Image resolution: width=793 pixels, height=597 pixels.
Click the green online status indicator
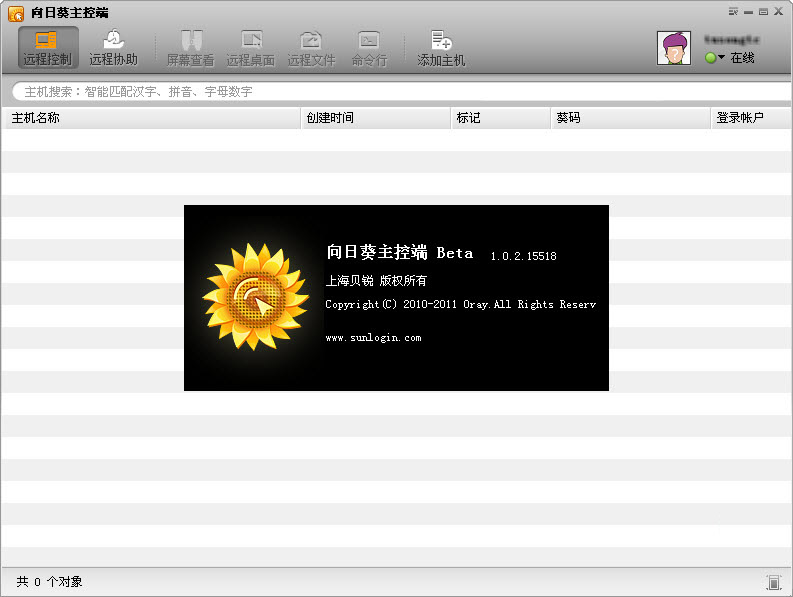pos(711,58)
